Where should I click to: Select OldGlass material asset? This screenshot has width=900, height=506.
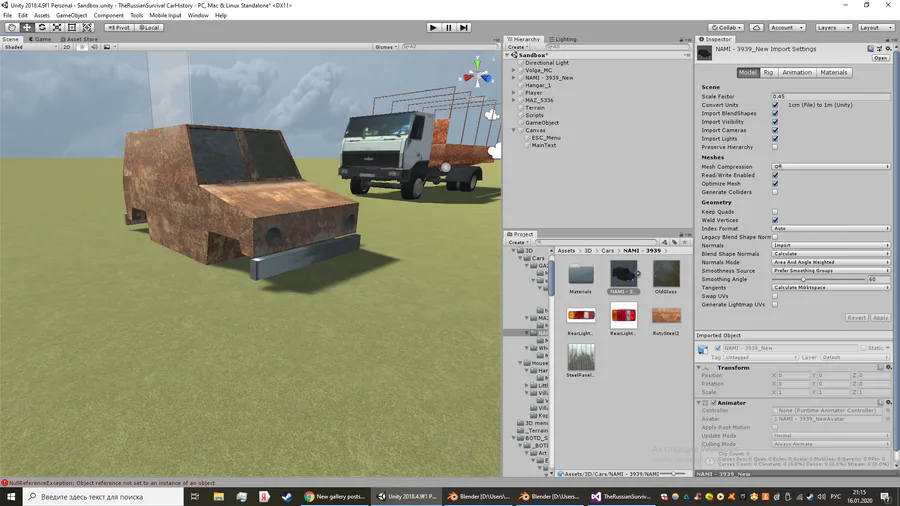coord(666,274)
